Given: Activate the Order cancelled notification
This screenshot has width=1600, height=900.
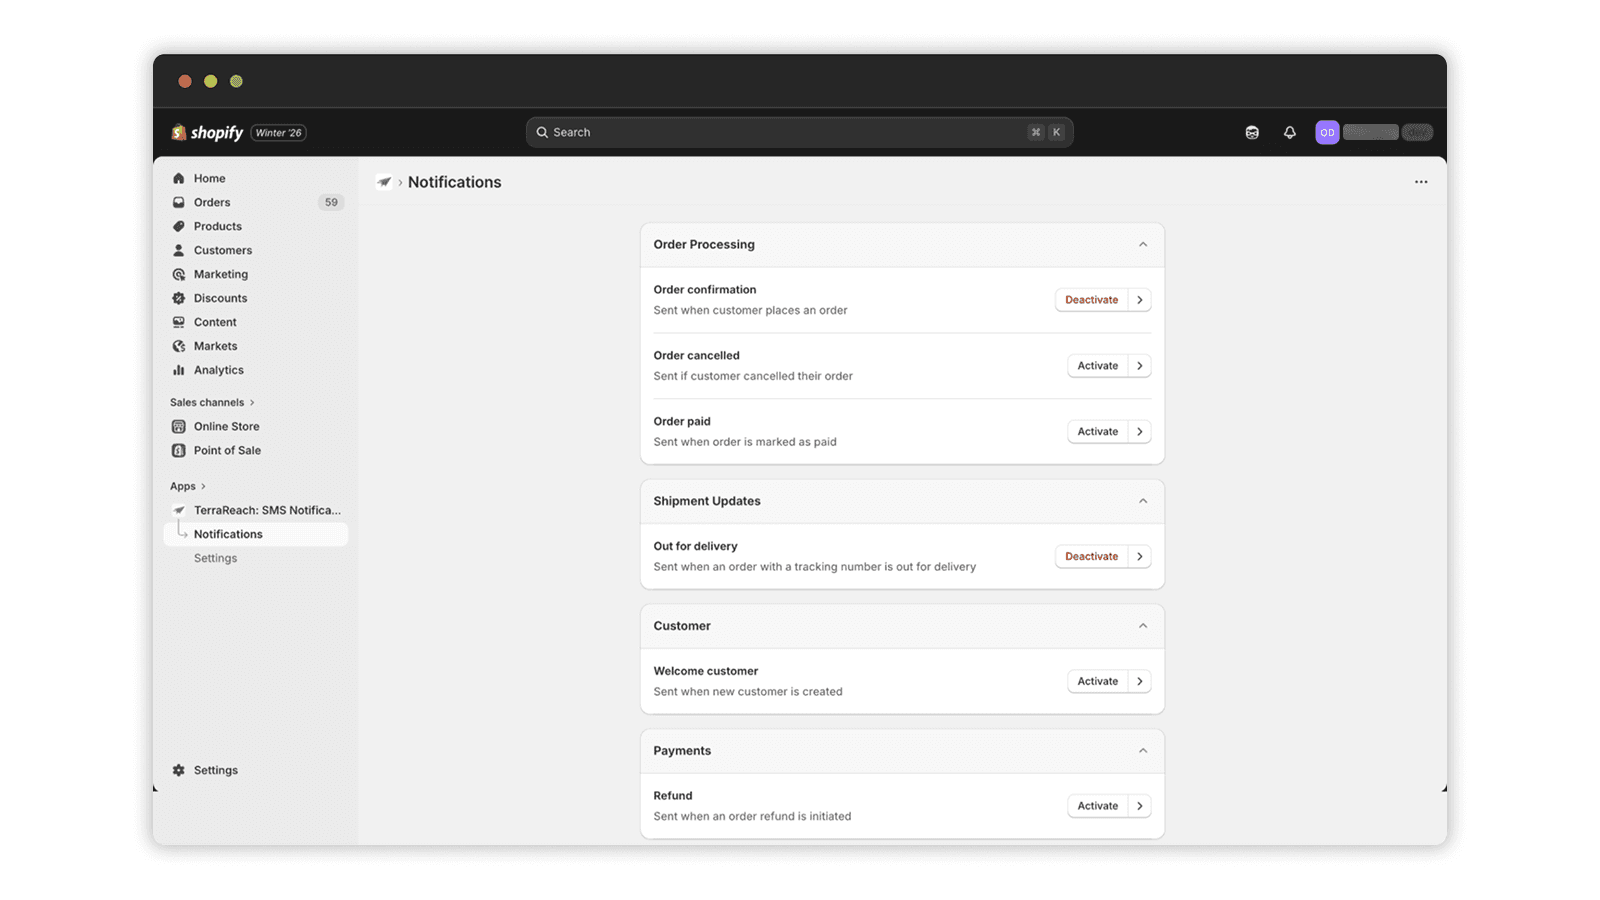Looking at the screenshot, I should pyautogui.click(x=1097, y=365).
